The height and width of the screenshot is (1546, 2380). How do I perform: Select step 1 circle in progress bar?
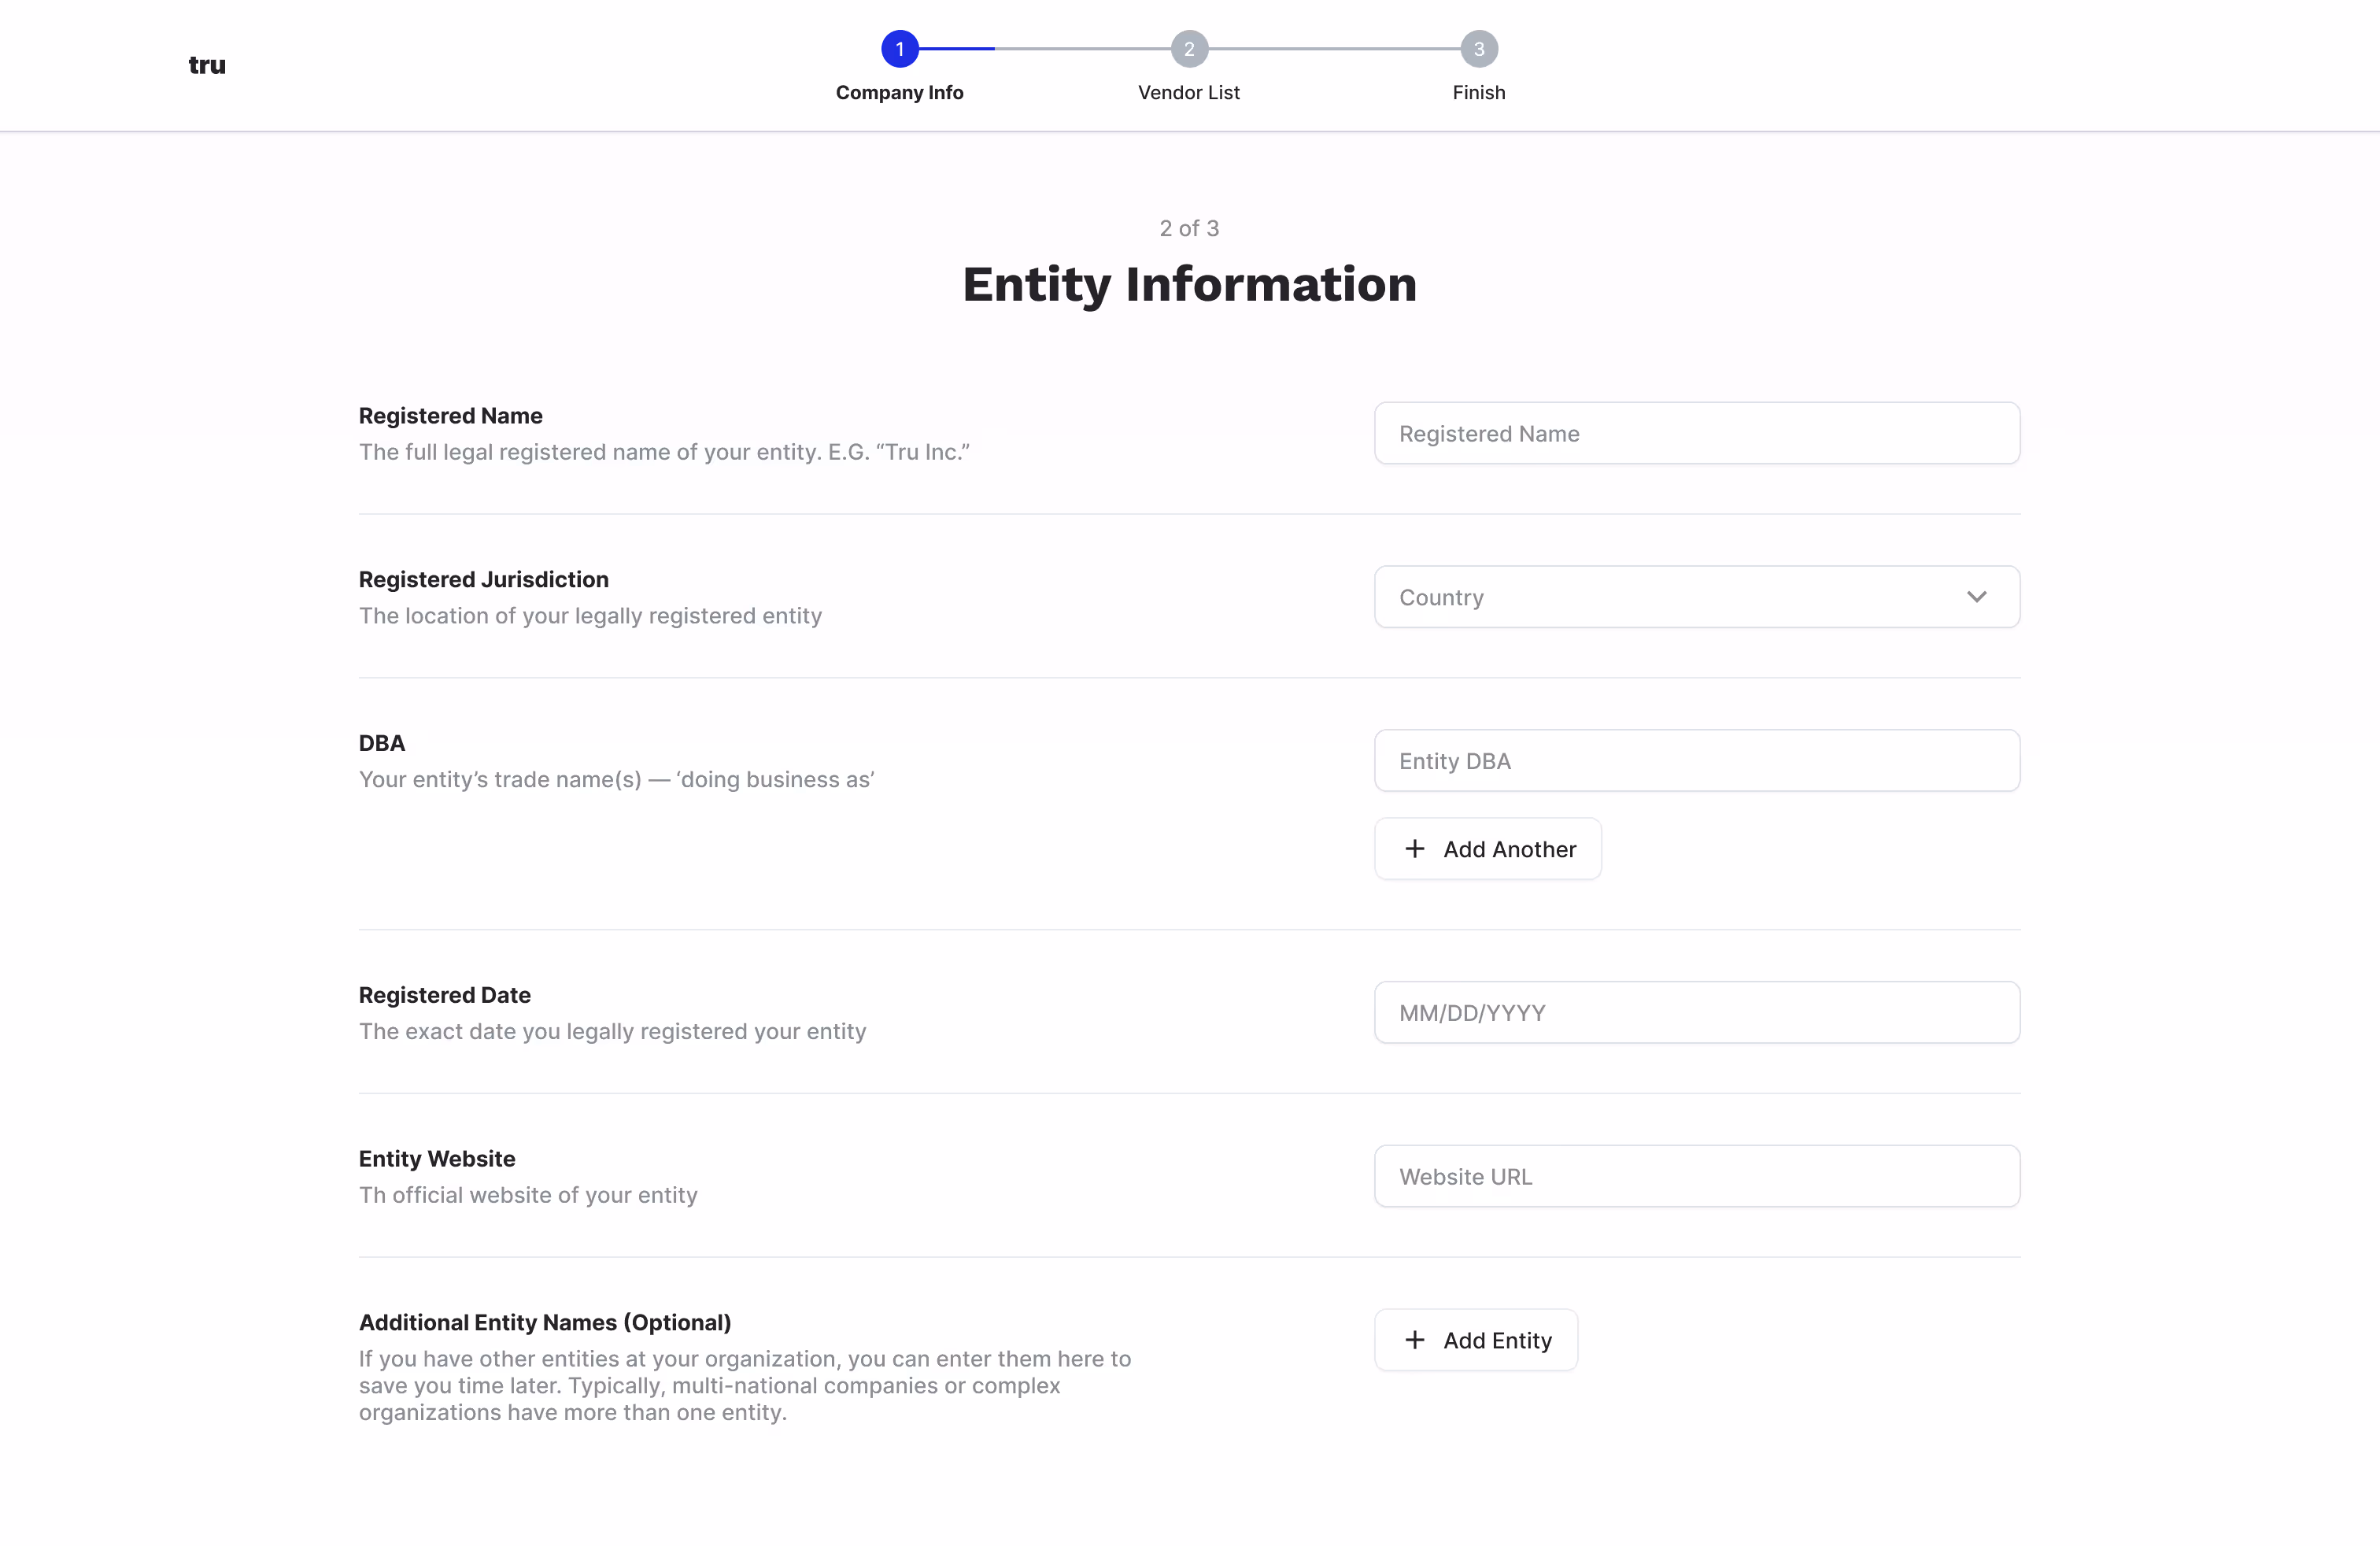point(900,49)
